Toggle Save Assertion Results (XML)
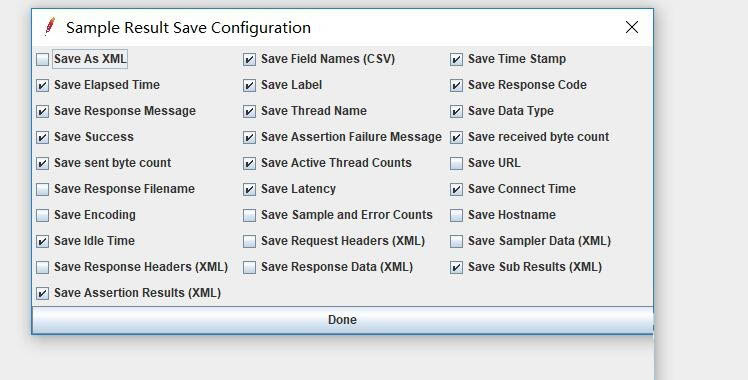 pos(42,293)
